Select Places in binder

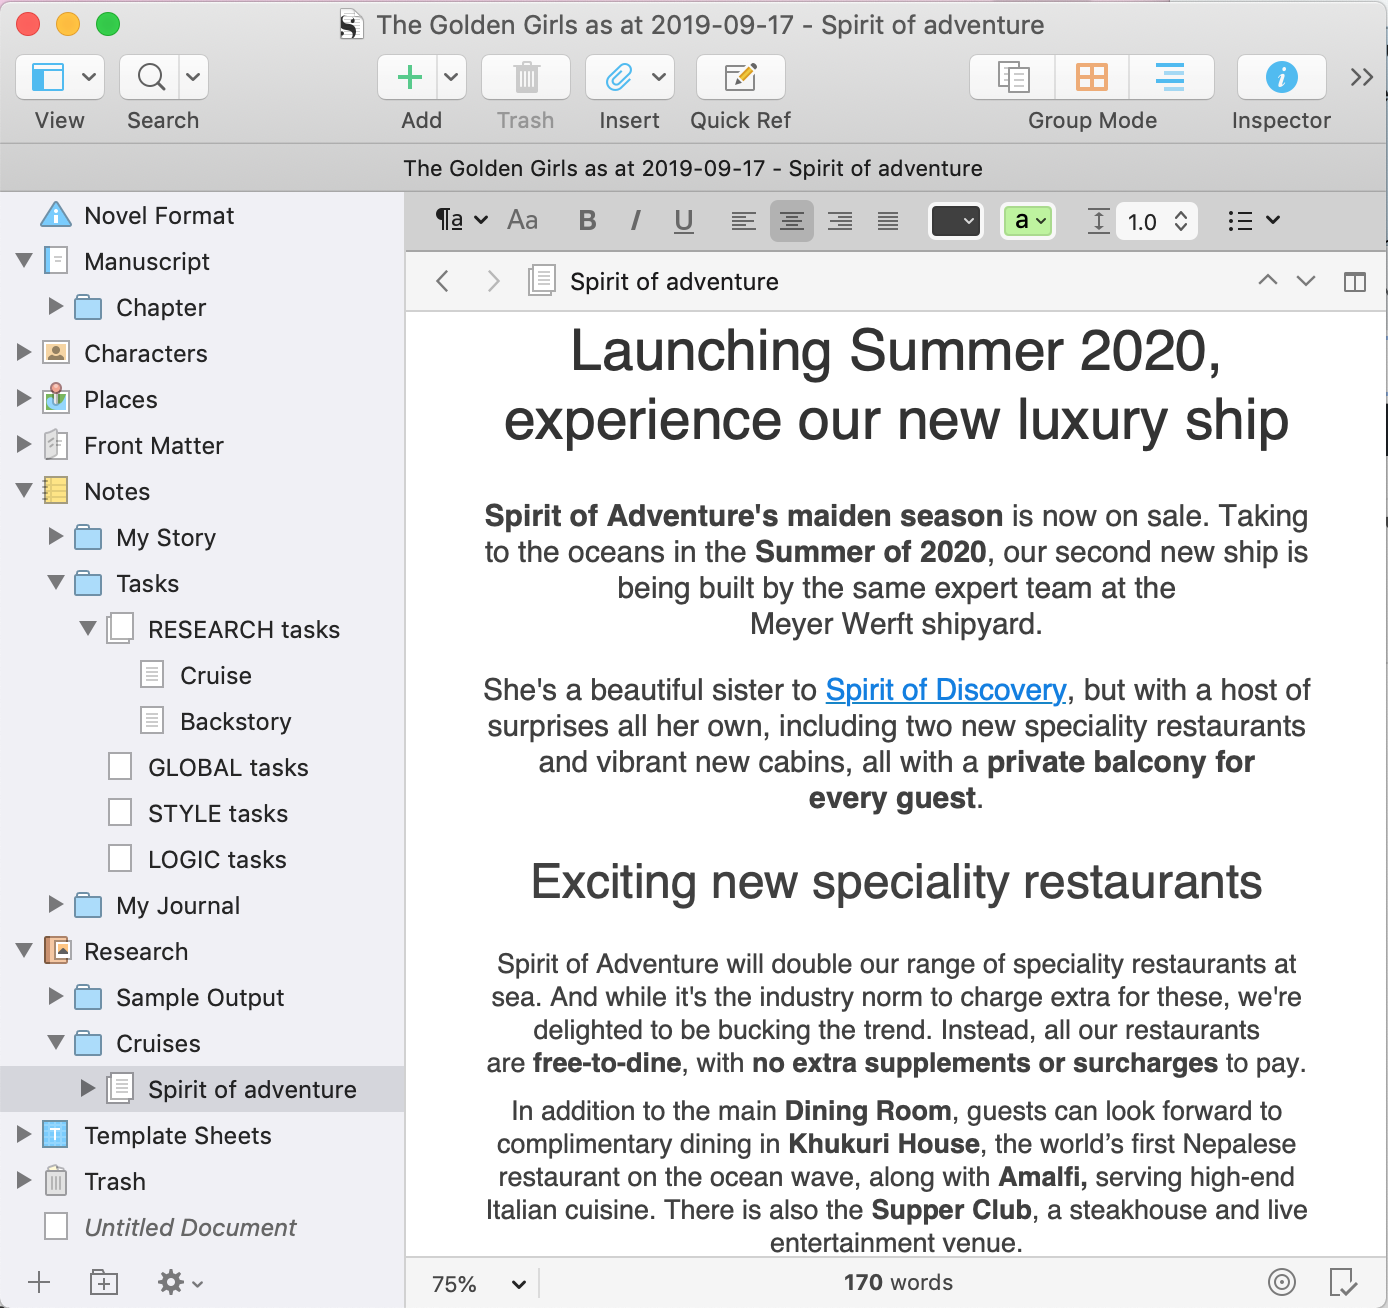pos(121,400)
